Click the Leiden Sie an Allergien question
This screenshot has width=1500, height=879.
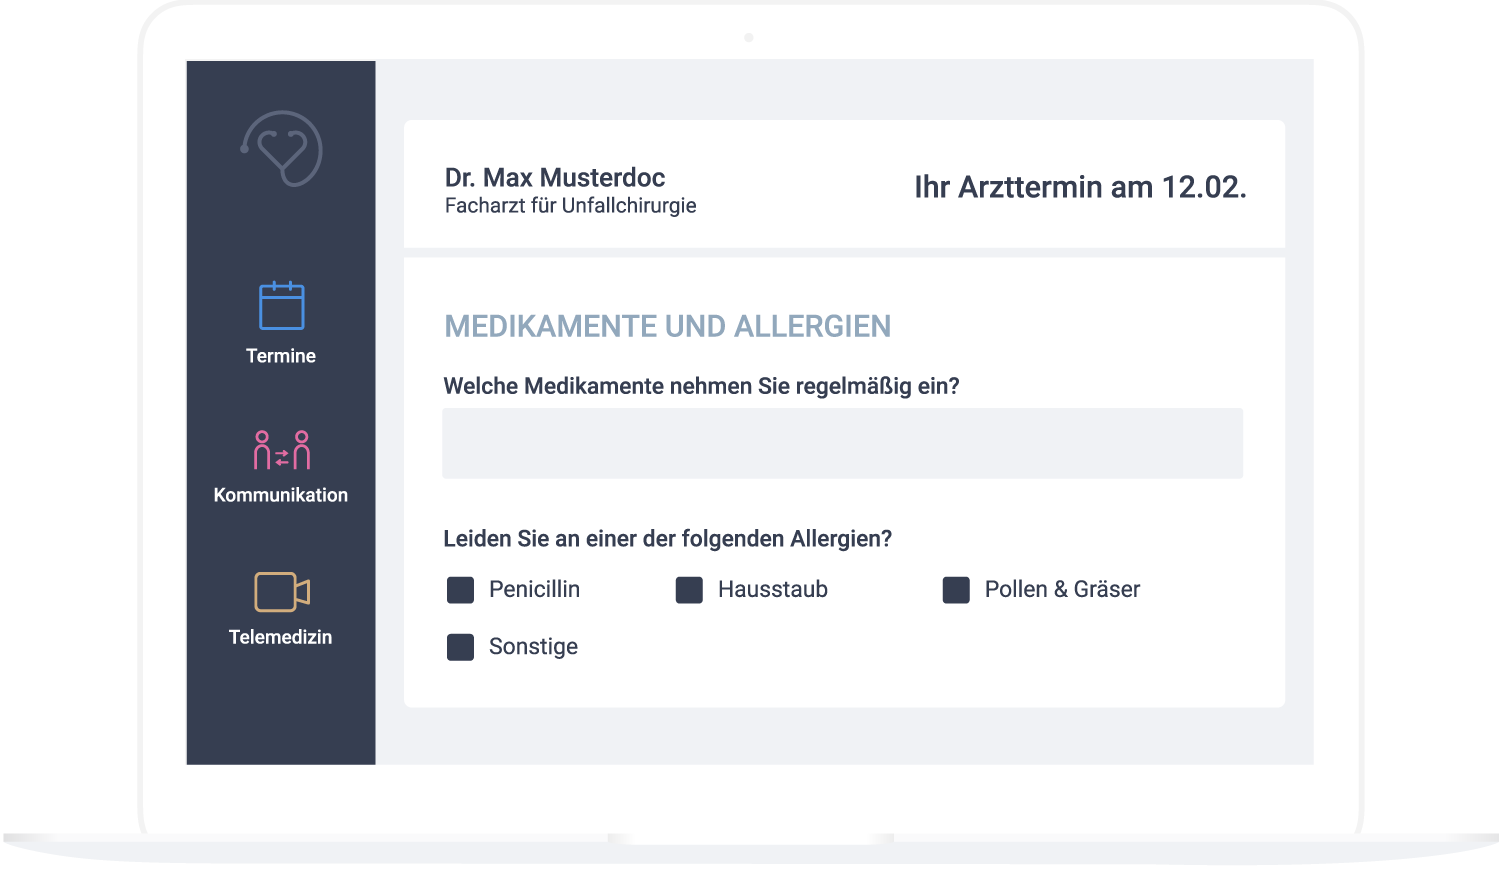(x=667, y=539)
